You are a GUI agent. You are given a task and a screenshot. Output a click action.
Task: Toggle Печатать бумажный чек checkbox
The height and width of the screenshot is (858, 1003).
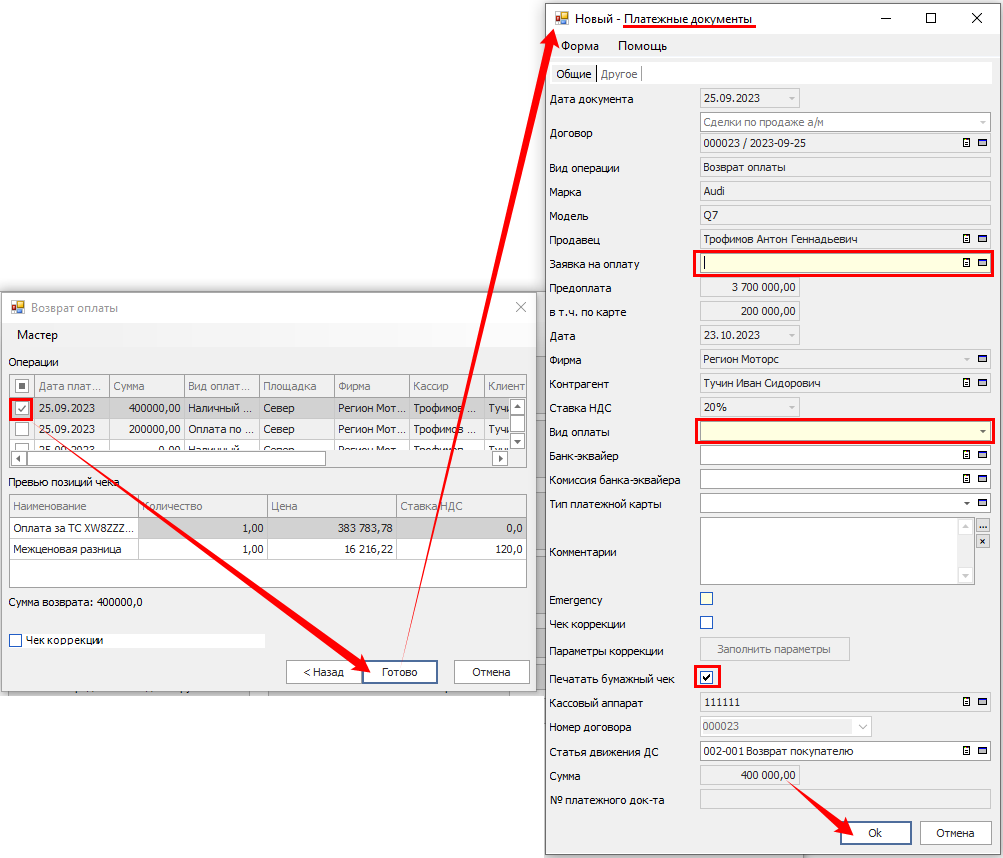point(707,679)
